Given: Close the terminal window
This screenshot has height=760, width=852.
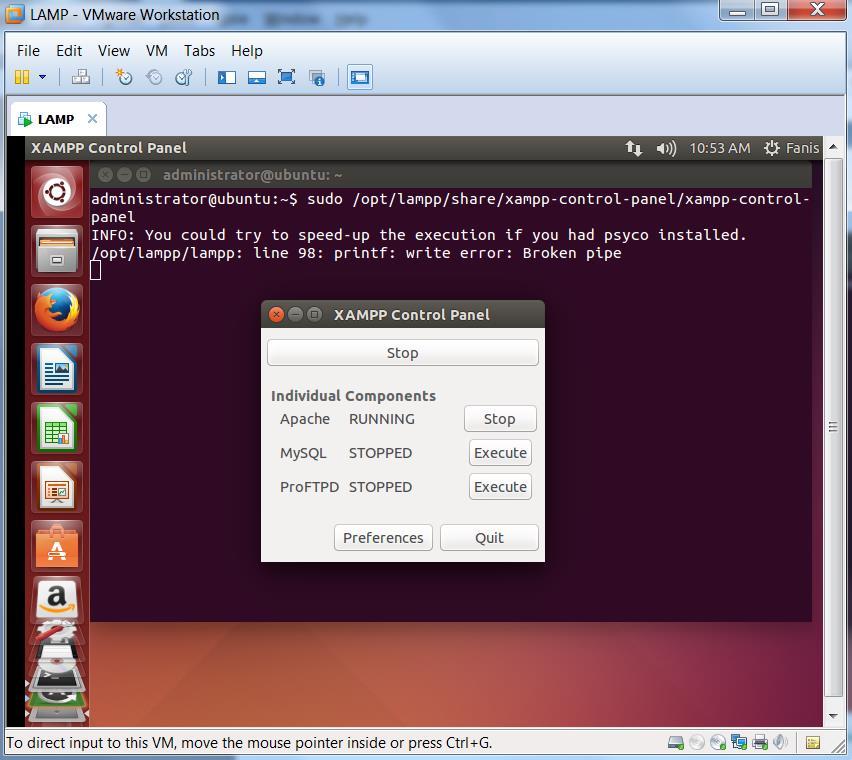Looking at the screenshot, I should 105,175.
